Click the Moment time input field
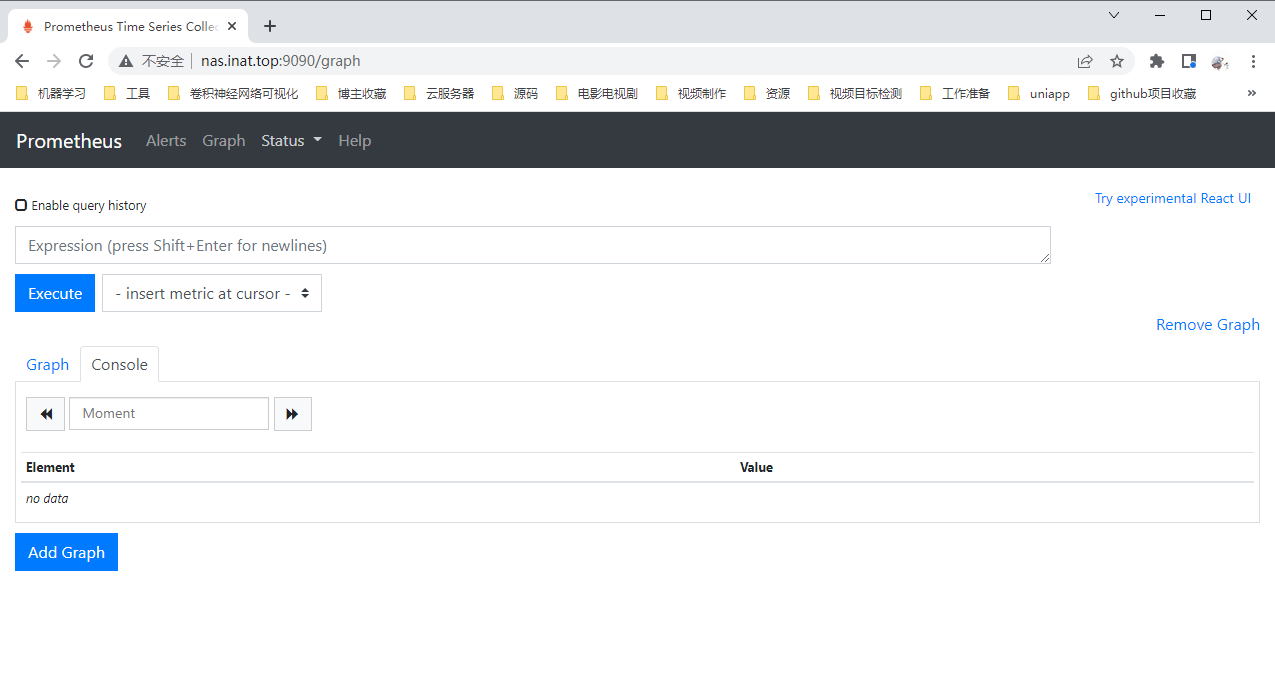 point(169,414)
